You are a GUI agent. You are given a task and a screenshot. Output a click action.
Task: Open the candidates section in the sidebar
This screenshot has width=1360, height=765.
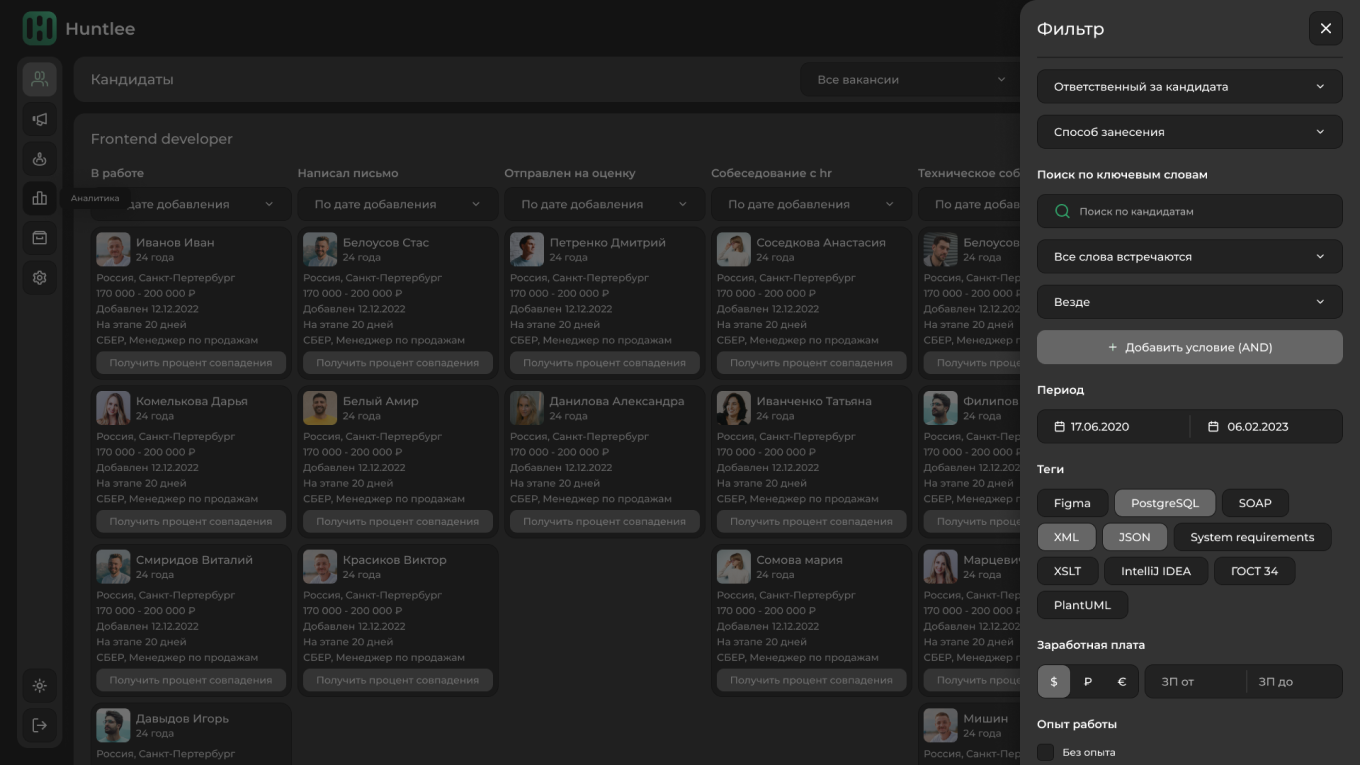40,79
